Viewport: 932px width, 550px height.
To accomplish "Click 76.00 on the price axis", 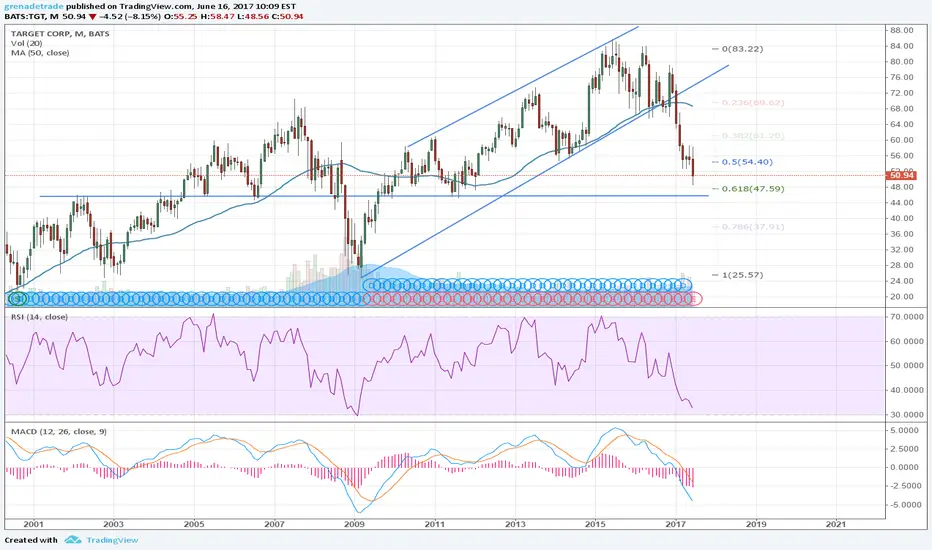I will pos(902,77).
